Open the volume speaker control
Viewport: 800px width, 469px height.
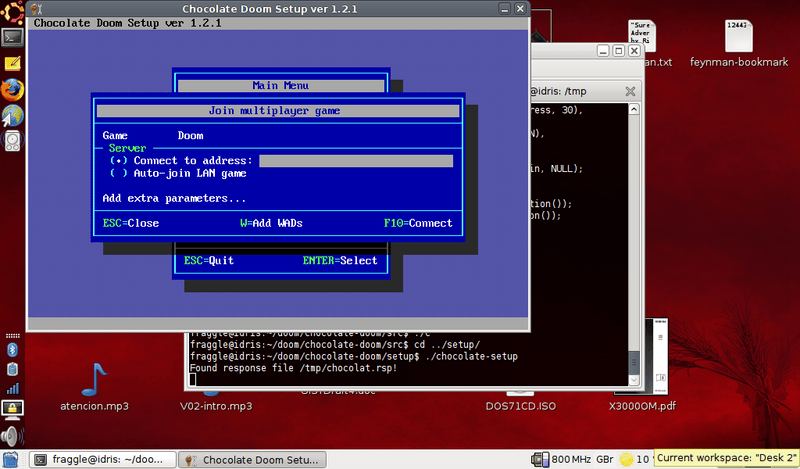click(x=11, y=436)
